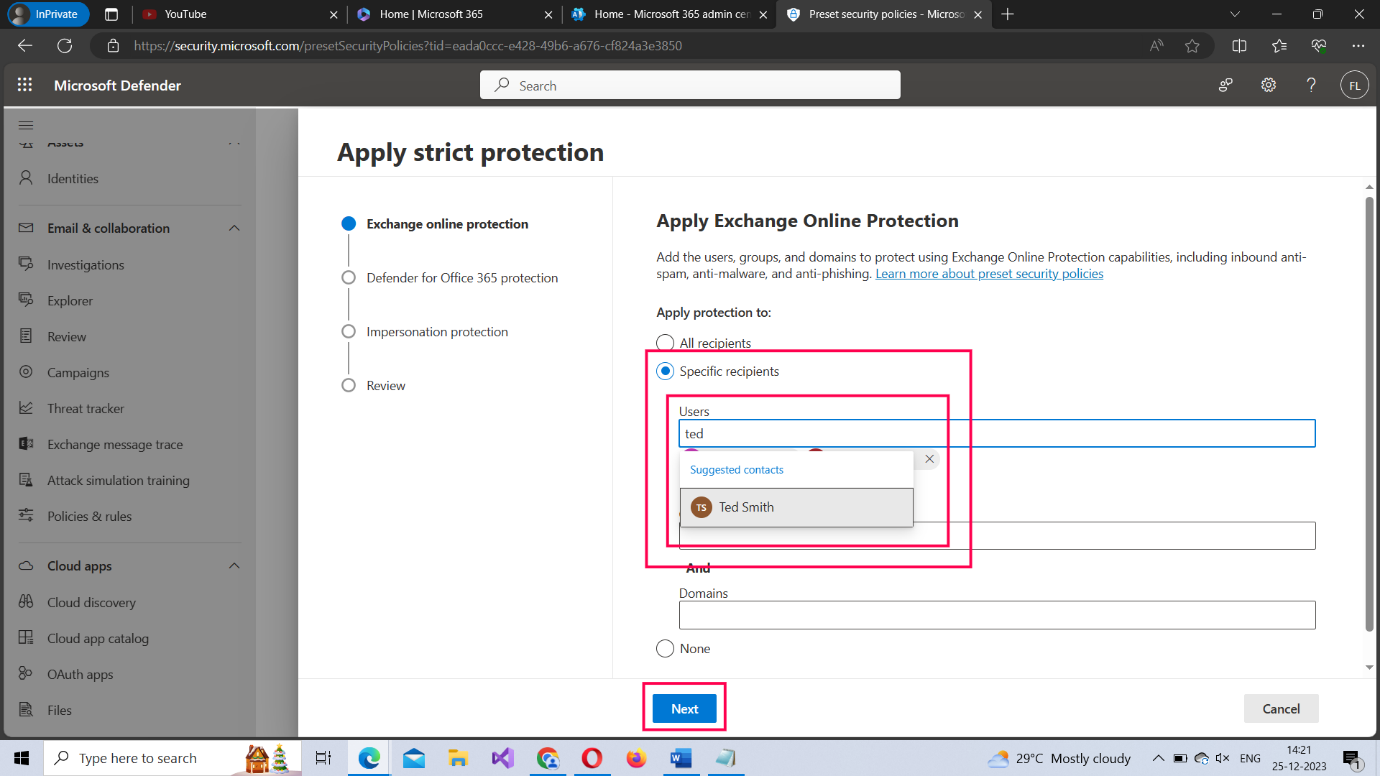Open Attack simulation training in sidebar

[118, 480]
